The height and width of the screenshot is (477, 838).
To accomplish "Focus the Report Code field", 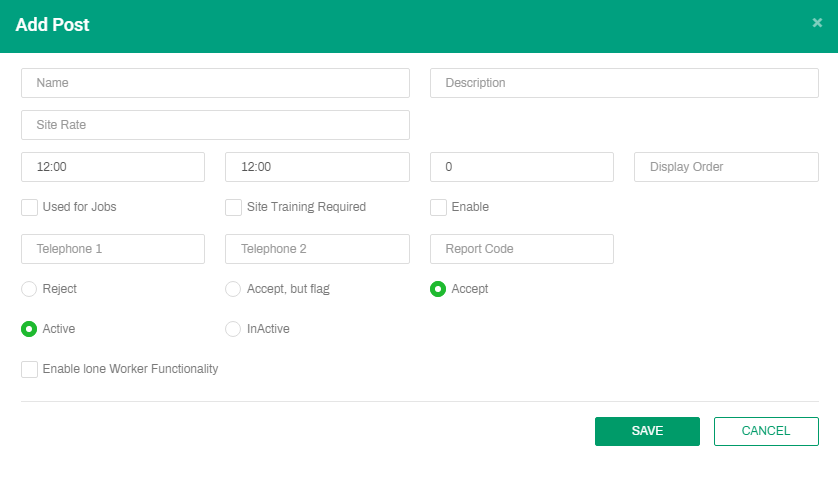I will point(521,249).
